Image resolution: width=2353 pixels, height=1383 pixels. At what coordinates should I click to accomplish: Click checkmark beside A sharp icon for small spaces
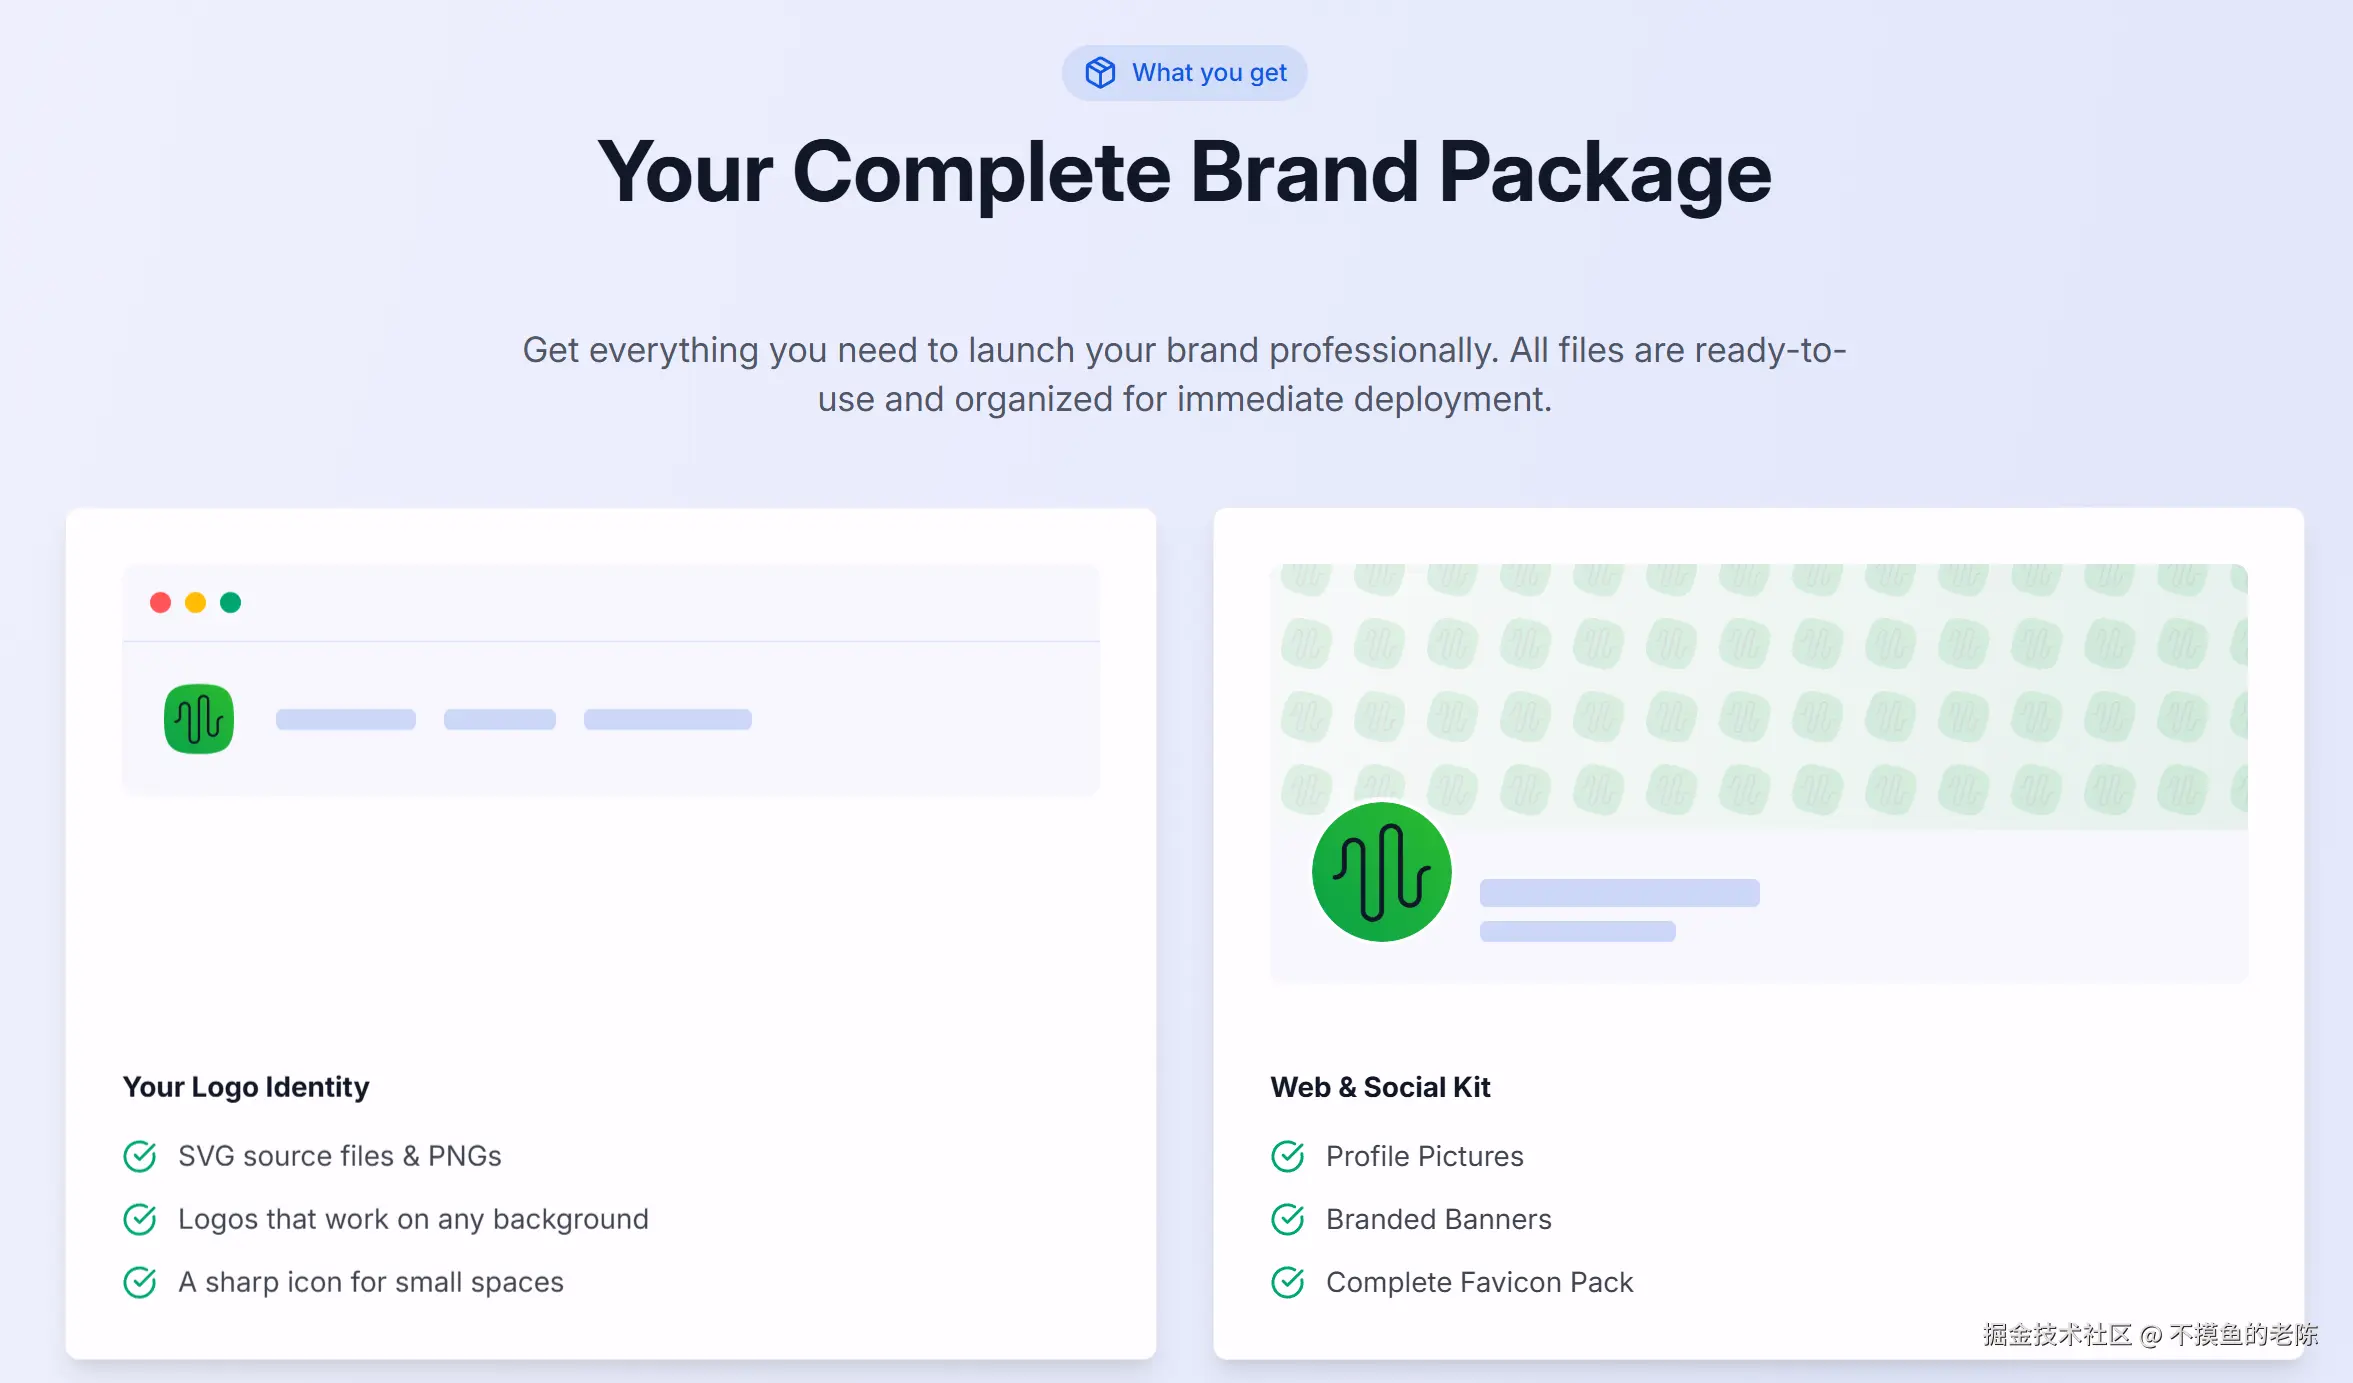[140, 1282]
